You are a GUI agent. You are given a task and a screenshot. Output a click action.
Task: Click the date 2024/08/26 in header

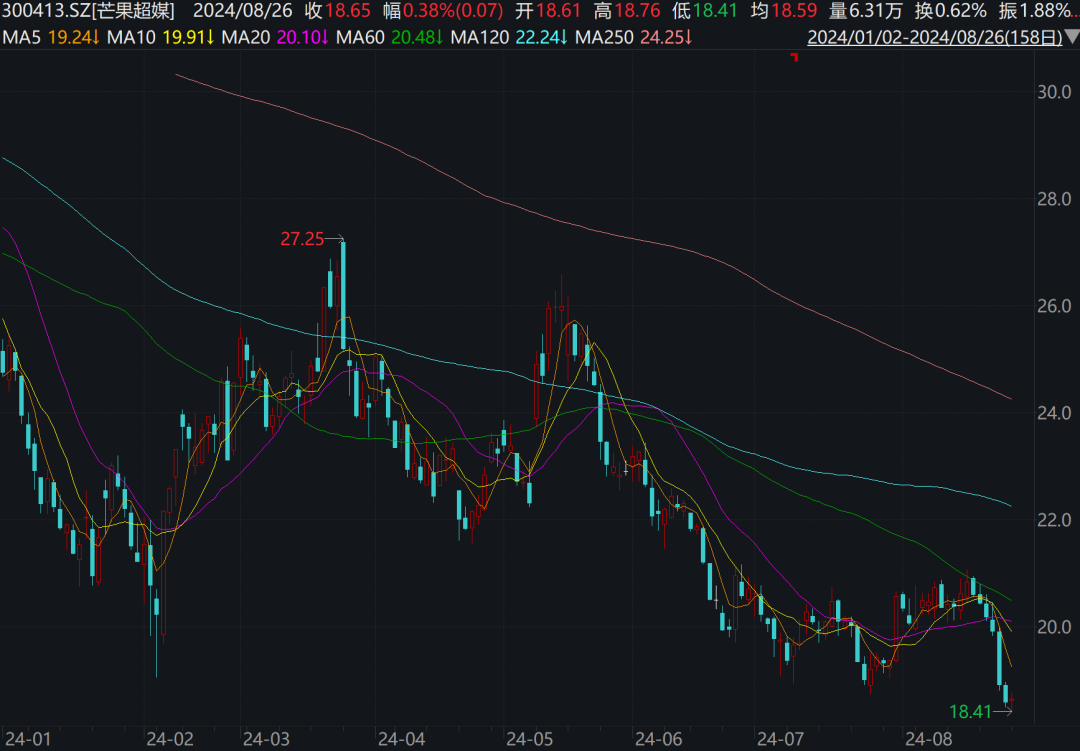pos(242,11)
